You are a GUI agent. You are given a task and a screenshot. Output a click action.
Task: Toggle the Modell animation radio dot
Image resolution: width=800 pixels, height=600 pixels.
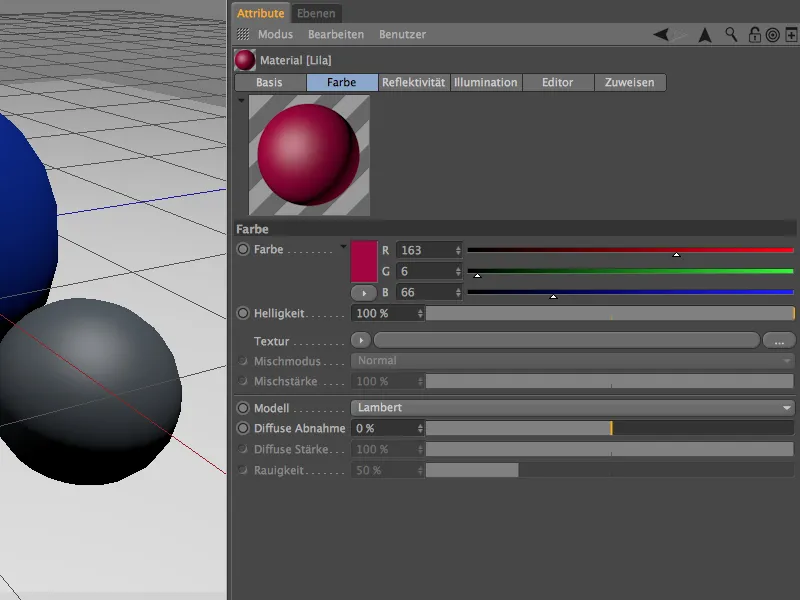click(x=243, y=408)
